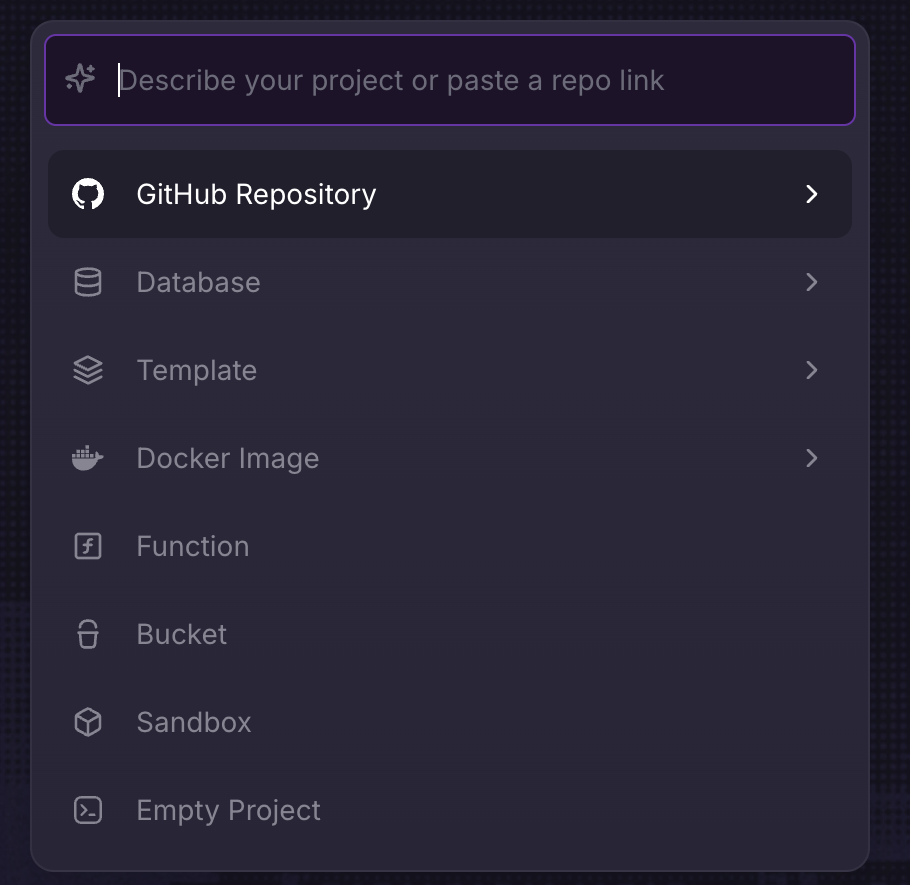The image size is (910, 885).
Task: Click the Bucket icon
Action: pos(88,634)
